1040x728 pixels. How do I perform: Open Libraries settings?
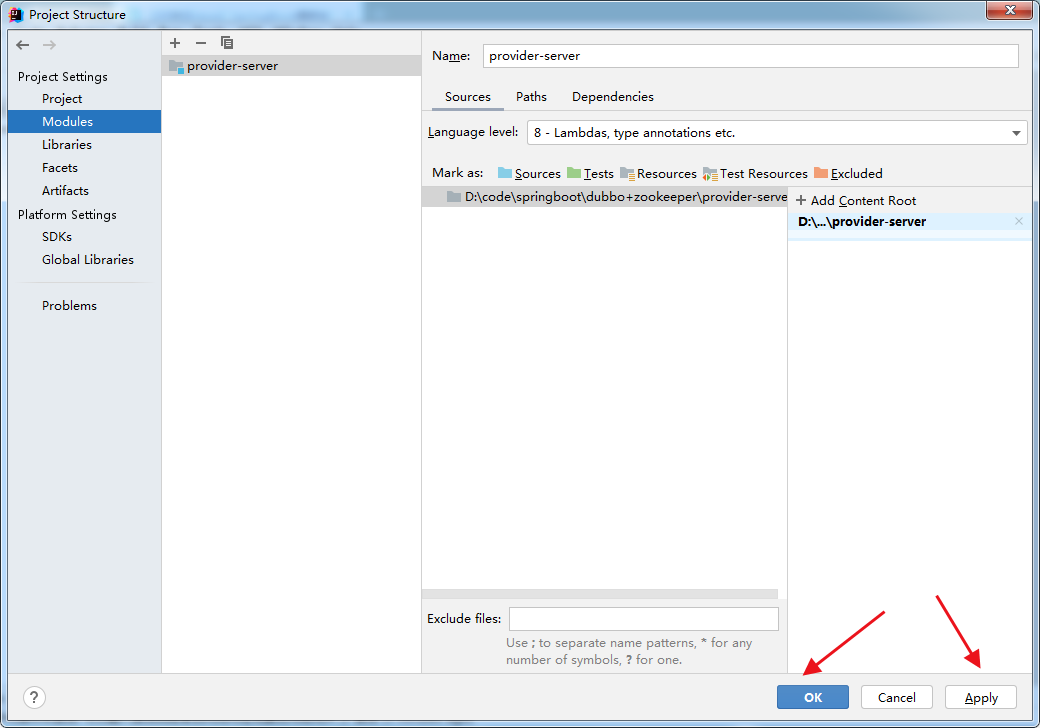(66, 145)
